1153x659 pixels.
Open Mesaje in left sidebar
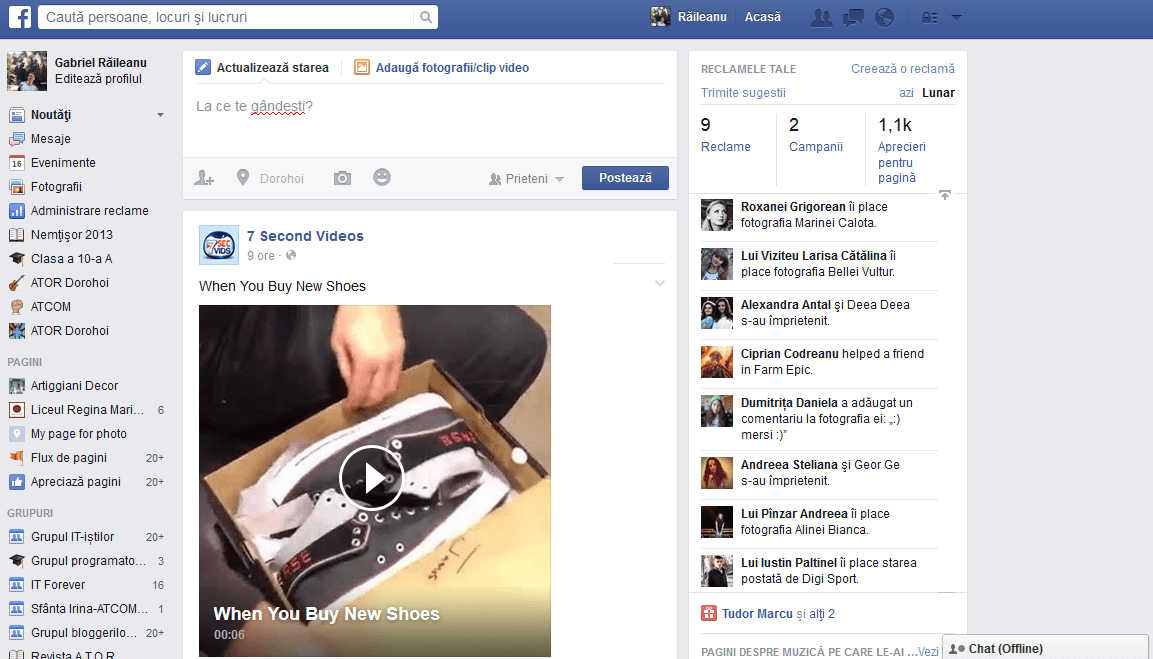(x=50, y=139)
